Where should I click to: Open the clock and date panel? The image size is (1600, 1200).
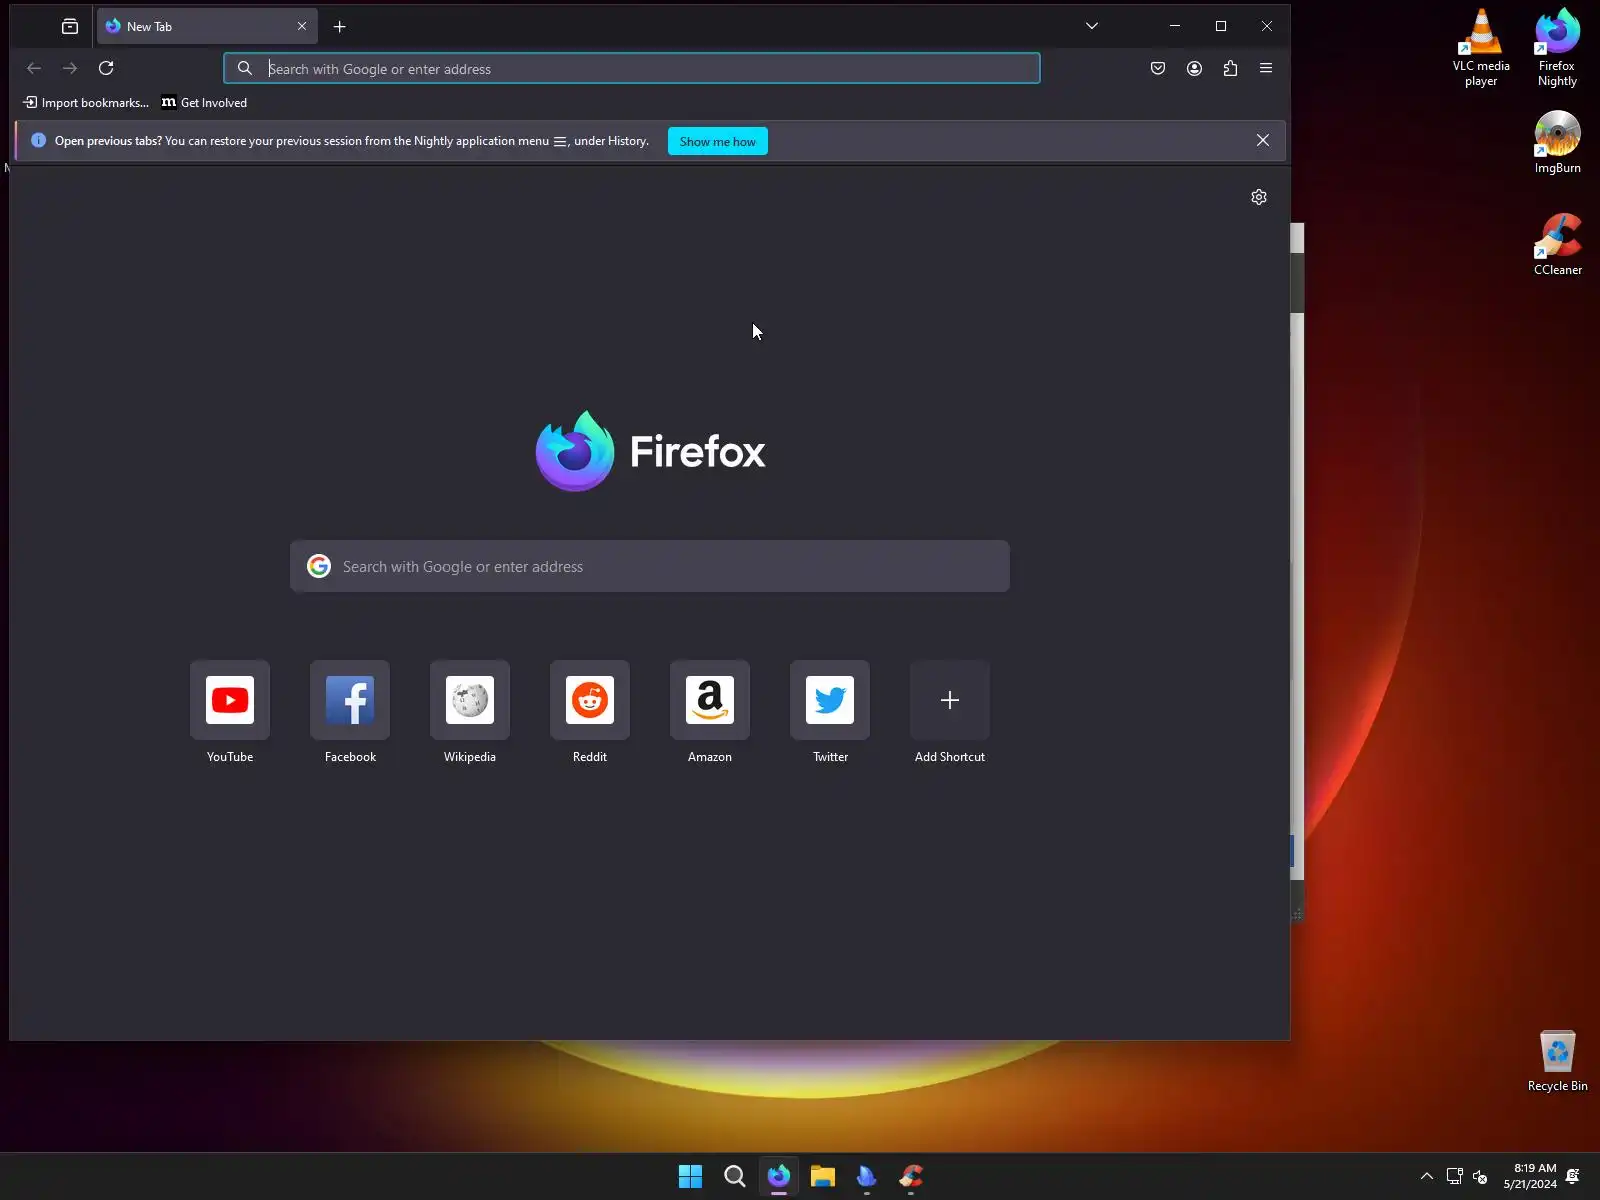[1530, 1176]
